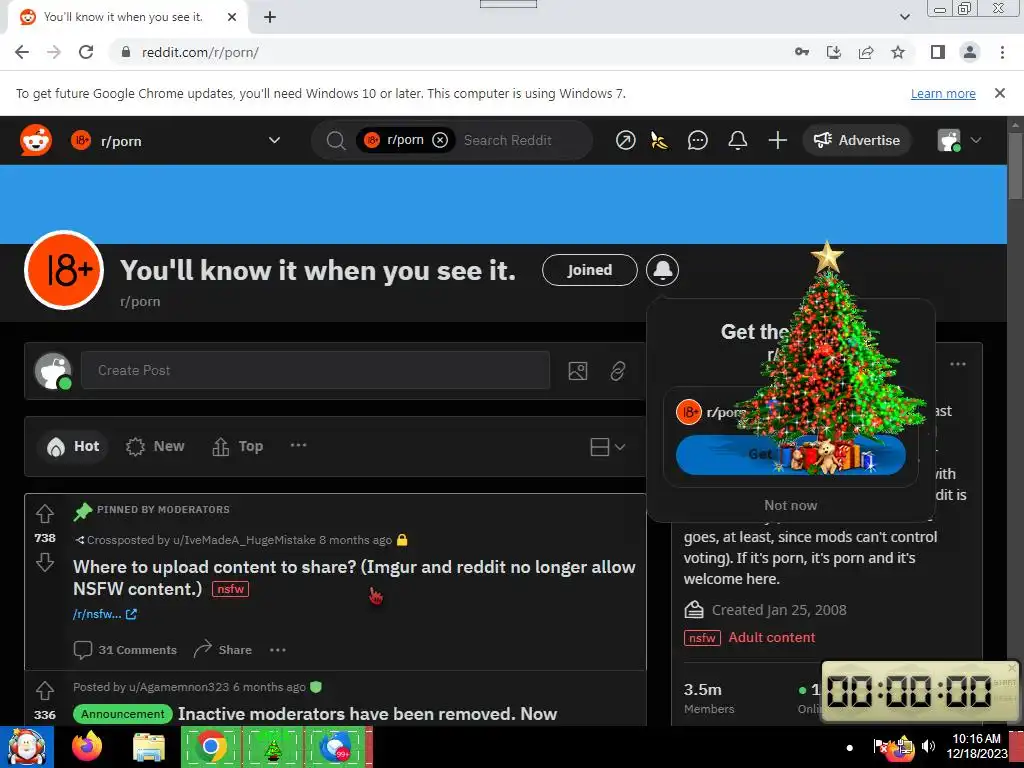
Task: Open notifications bell in Reddit header
Action: 738,140
